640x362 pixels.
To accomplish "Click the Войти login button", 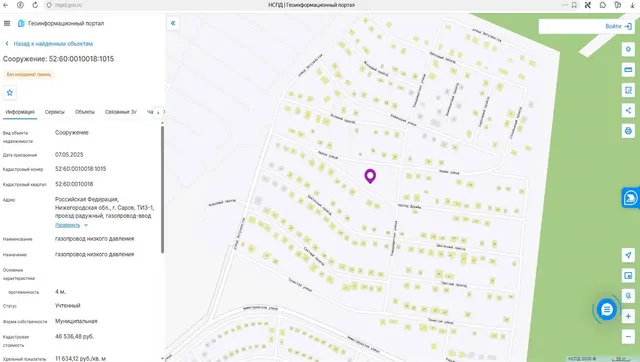I will pos(619,26).
